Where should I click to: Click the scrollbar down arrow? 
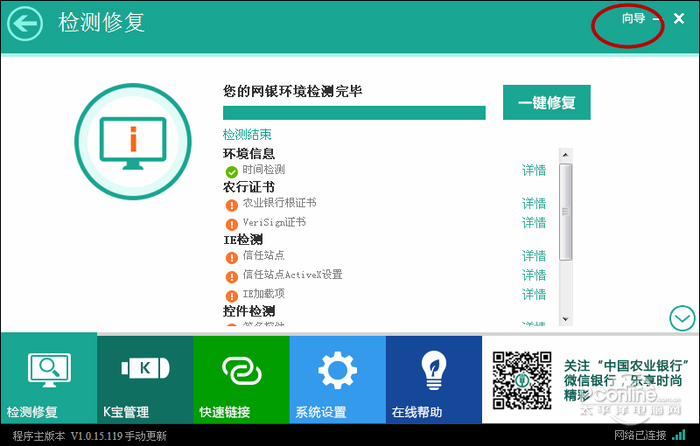(x=565, y=319)
